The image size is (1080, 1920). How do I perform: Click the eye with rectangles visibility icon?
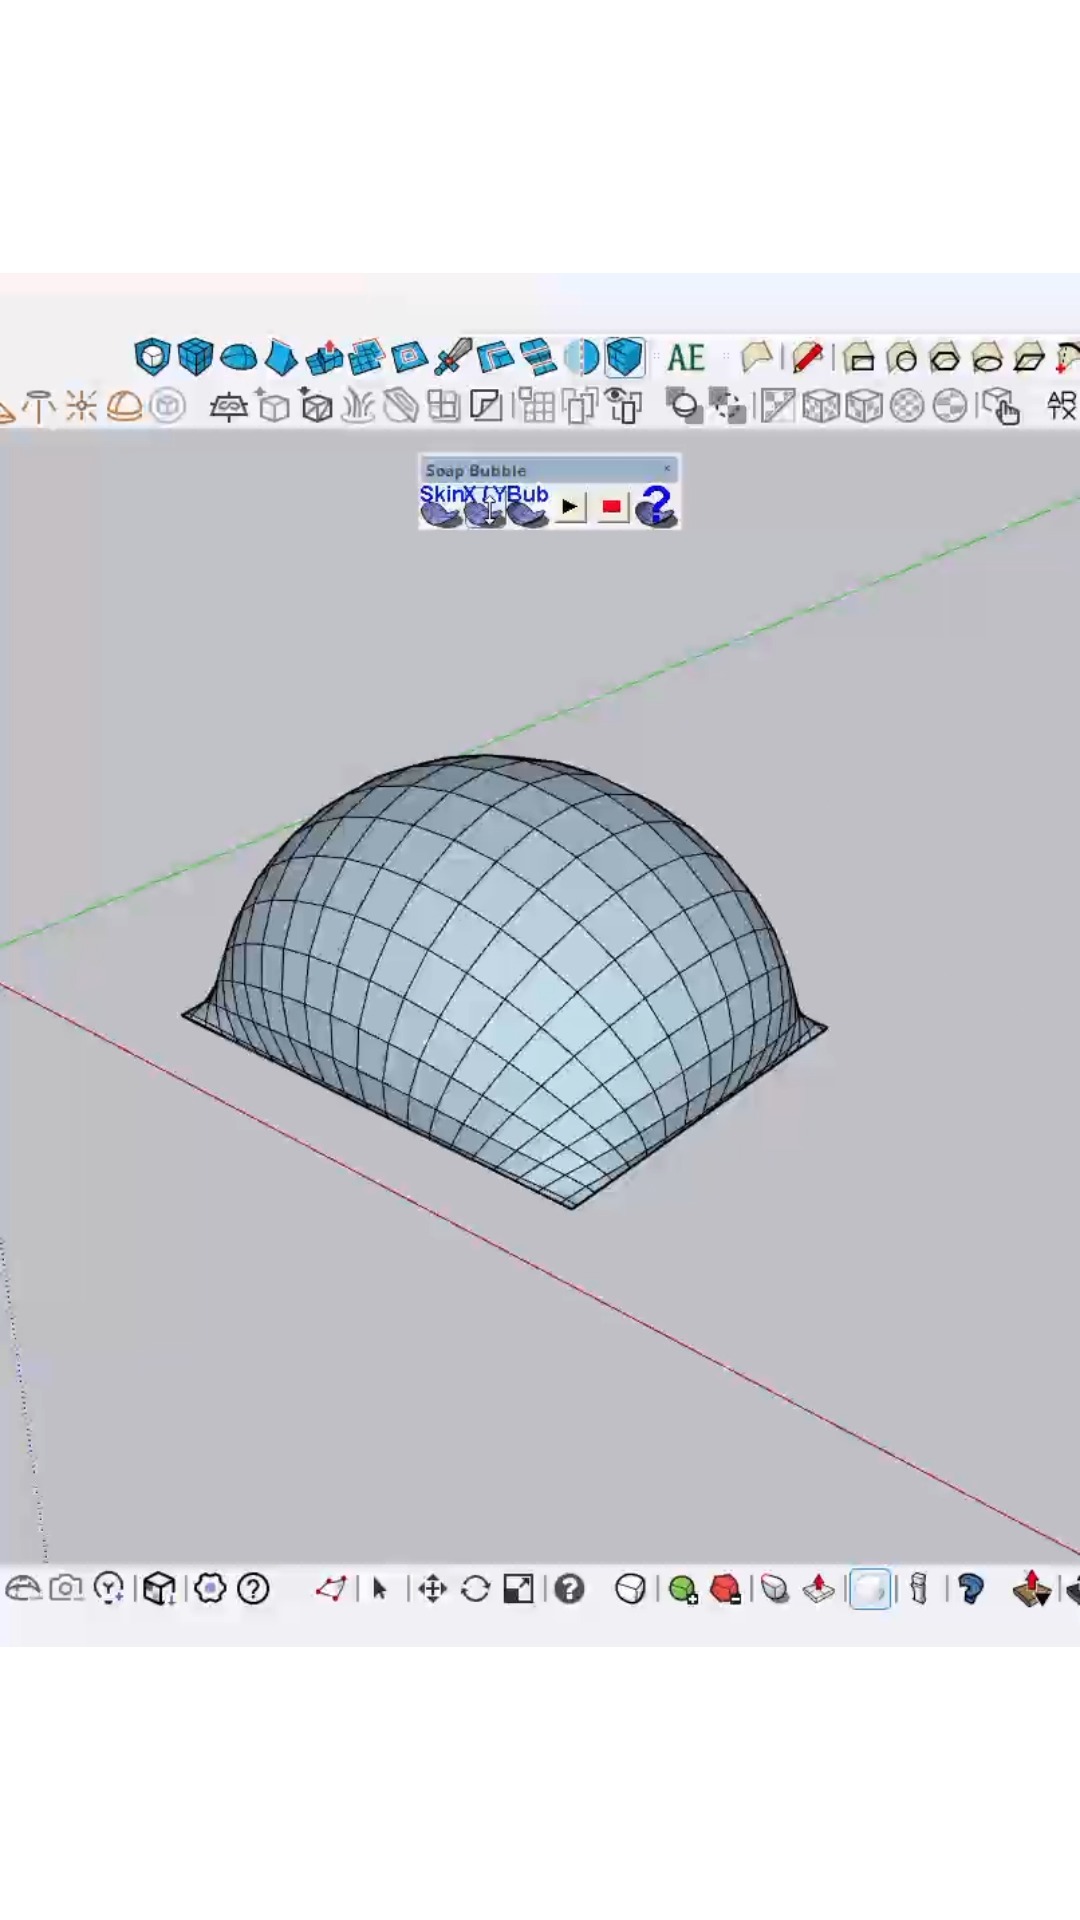pyautogui.click(x=625, y=406)
